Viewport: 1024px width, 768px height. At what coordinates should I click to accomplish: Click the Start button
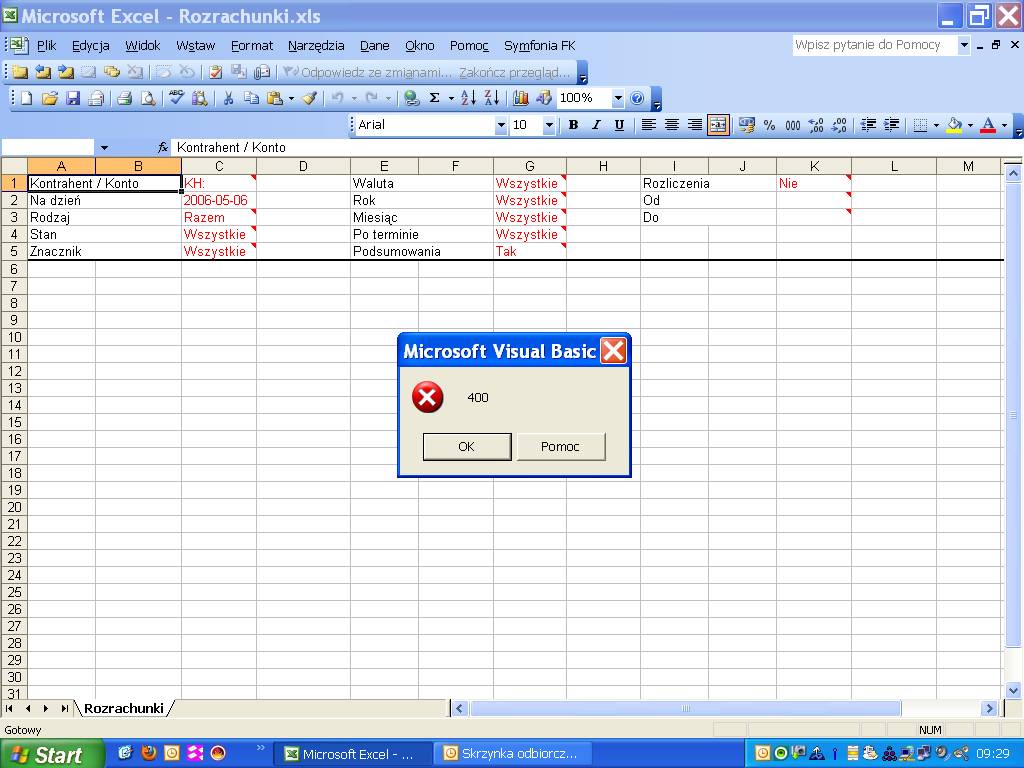pos(51,754)
